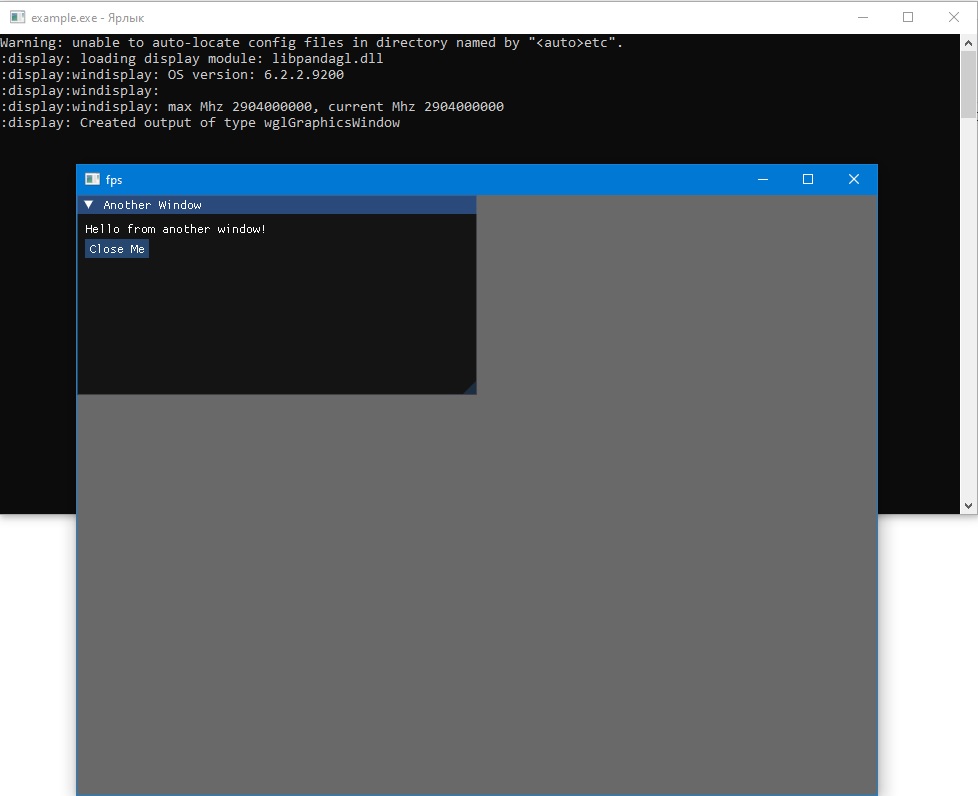Viewport: 978px width, 796px height.
Task: Click the example.exe console window icon
Action: (x=17, y=17)
